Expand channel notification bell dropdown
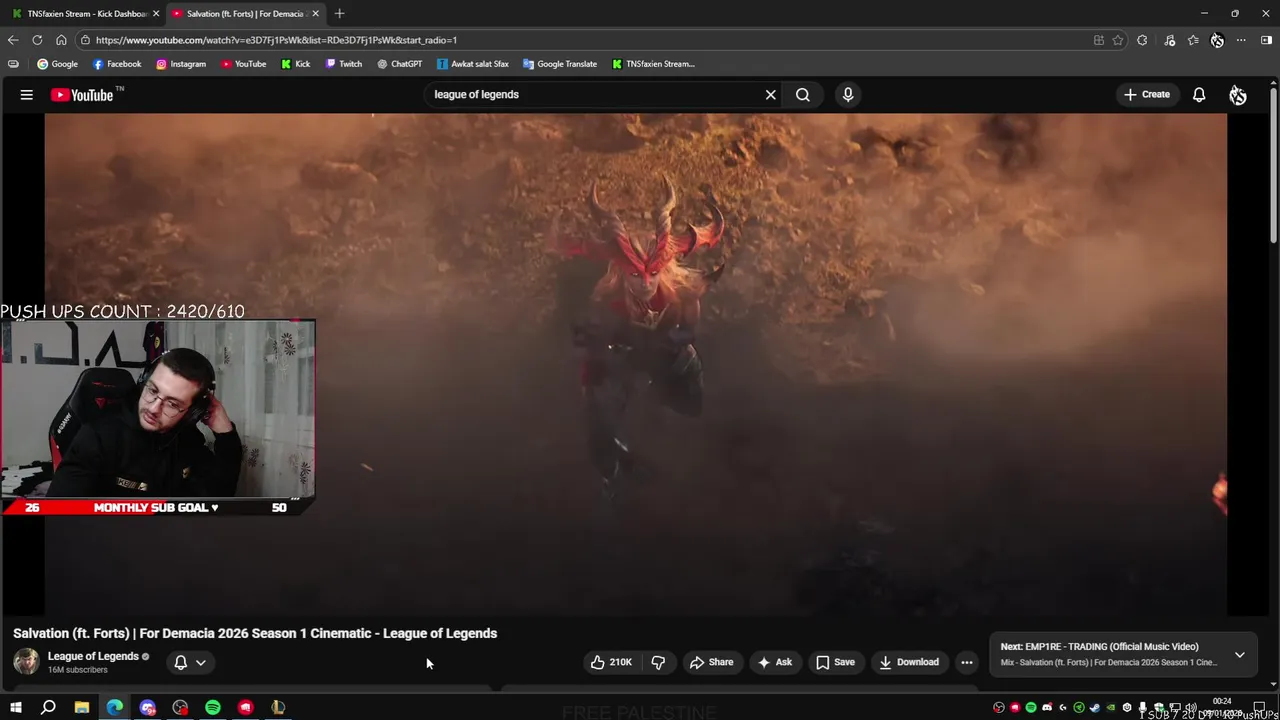The height and width of the screenshot is (720, 1280). [190, 662]
